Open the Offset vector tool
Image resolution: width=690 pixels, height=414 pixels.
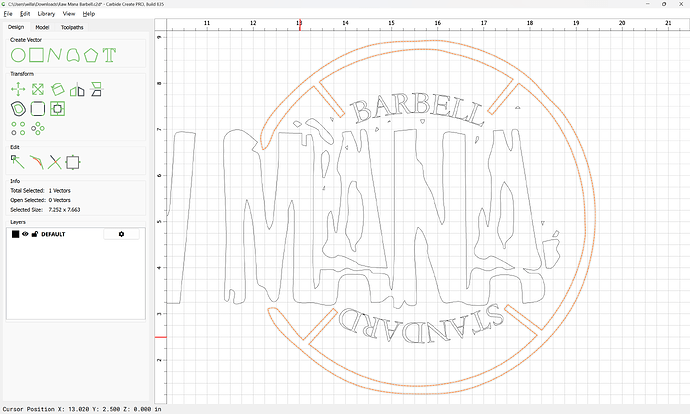click(18, 108)
